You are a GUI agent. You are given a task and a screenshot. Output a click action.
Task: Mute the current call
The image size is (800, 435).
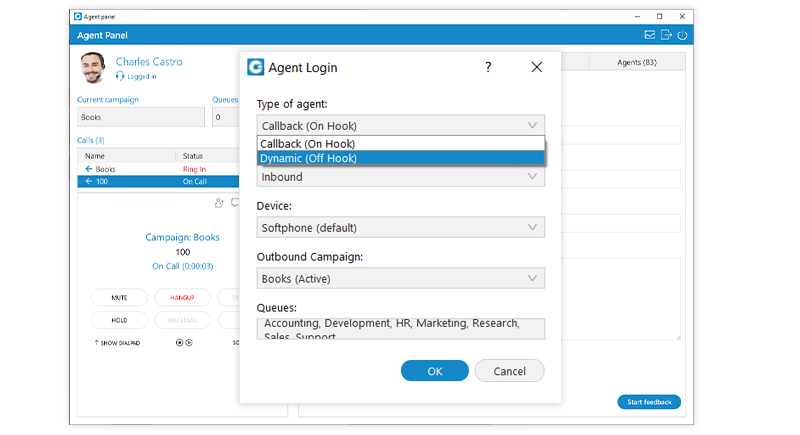119,298
